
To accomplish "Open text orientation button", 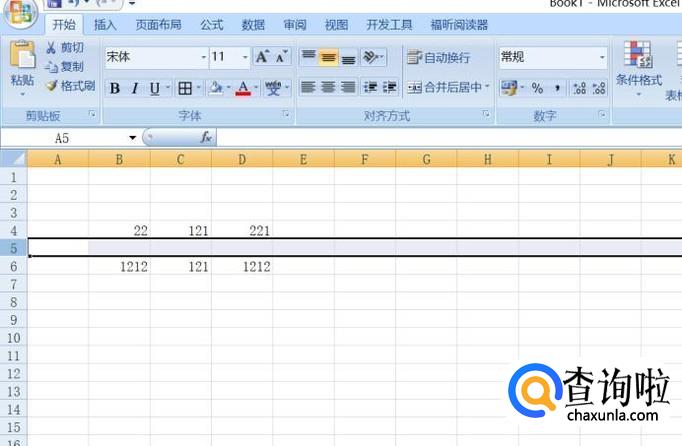I will (x=373, y=57).
